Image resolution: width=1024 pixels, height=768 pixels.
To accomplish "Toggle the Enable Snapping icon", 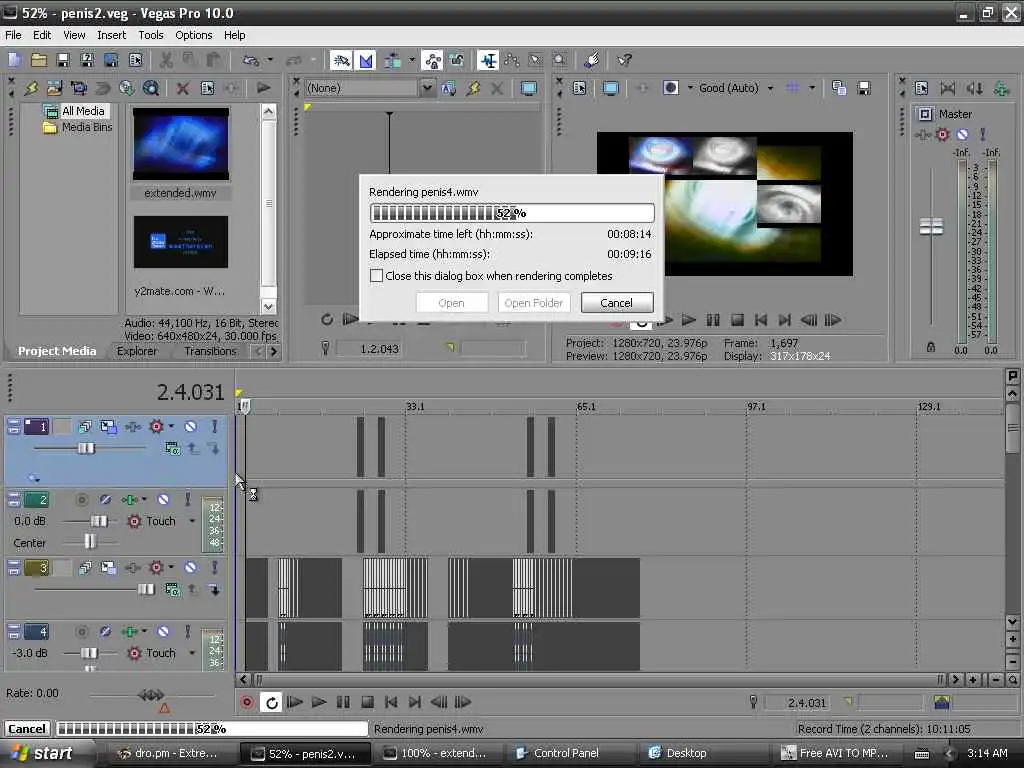I will (x=341, y=61).
